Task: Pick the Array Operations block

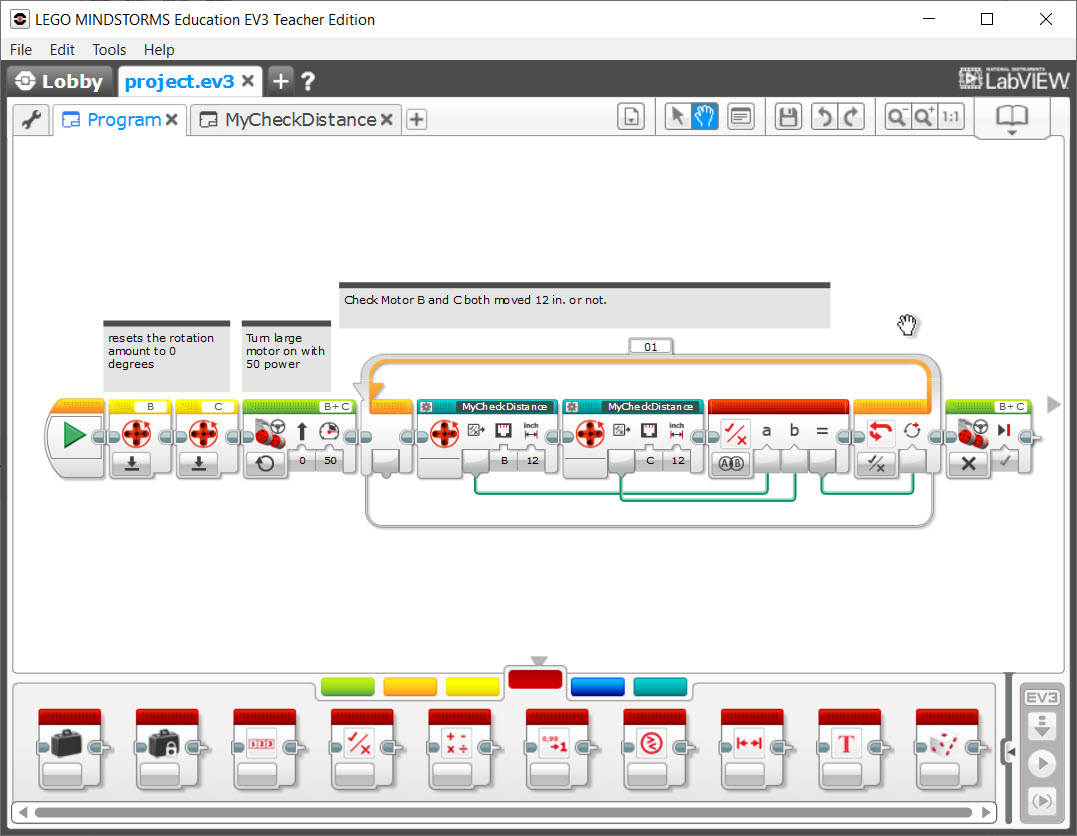Action: pos(265,749)
